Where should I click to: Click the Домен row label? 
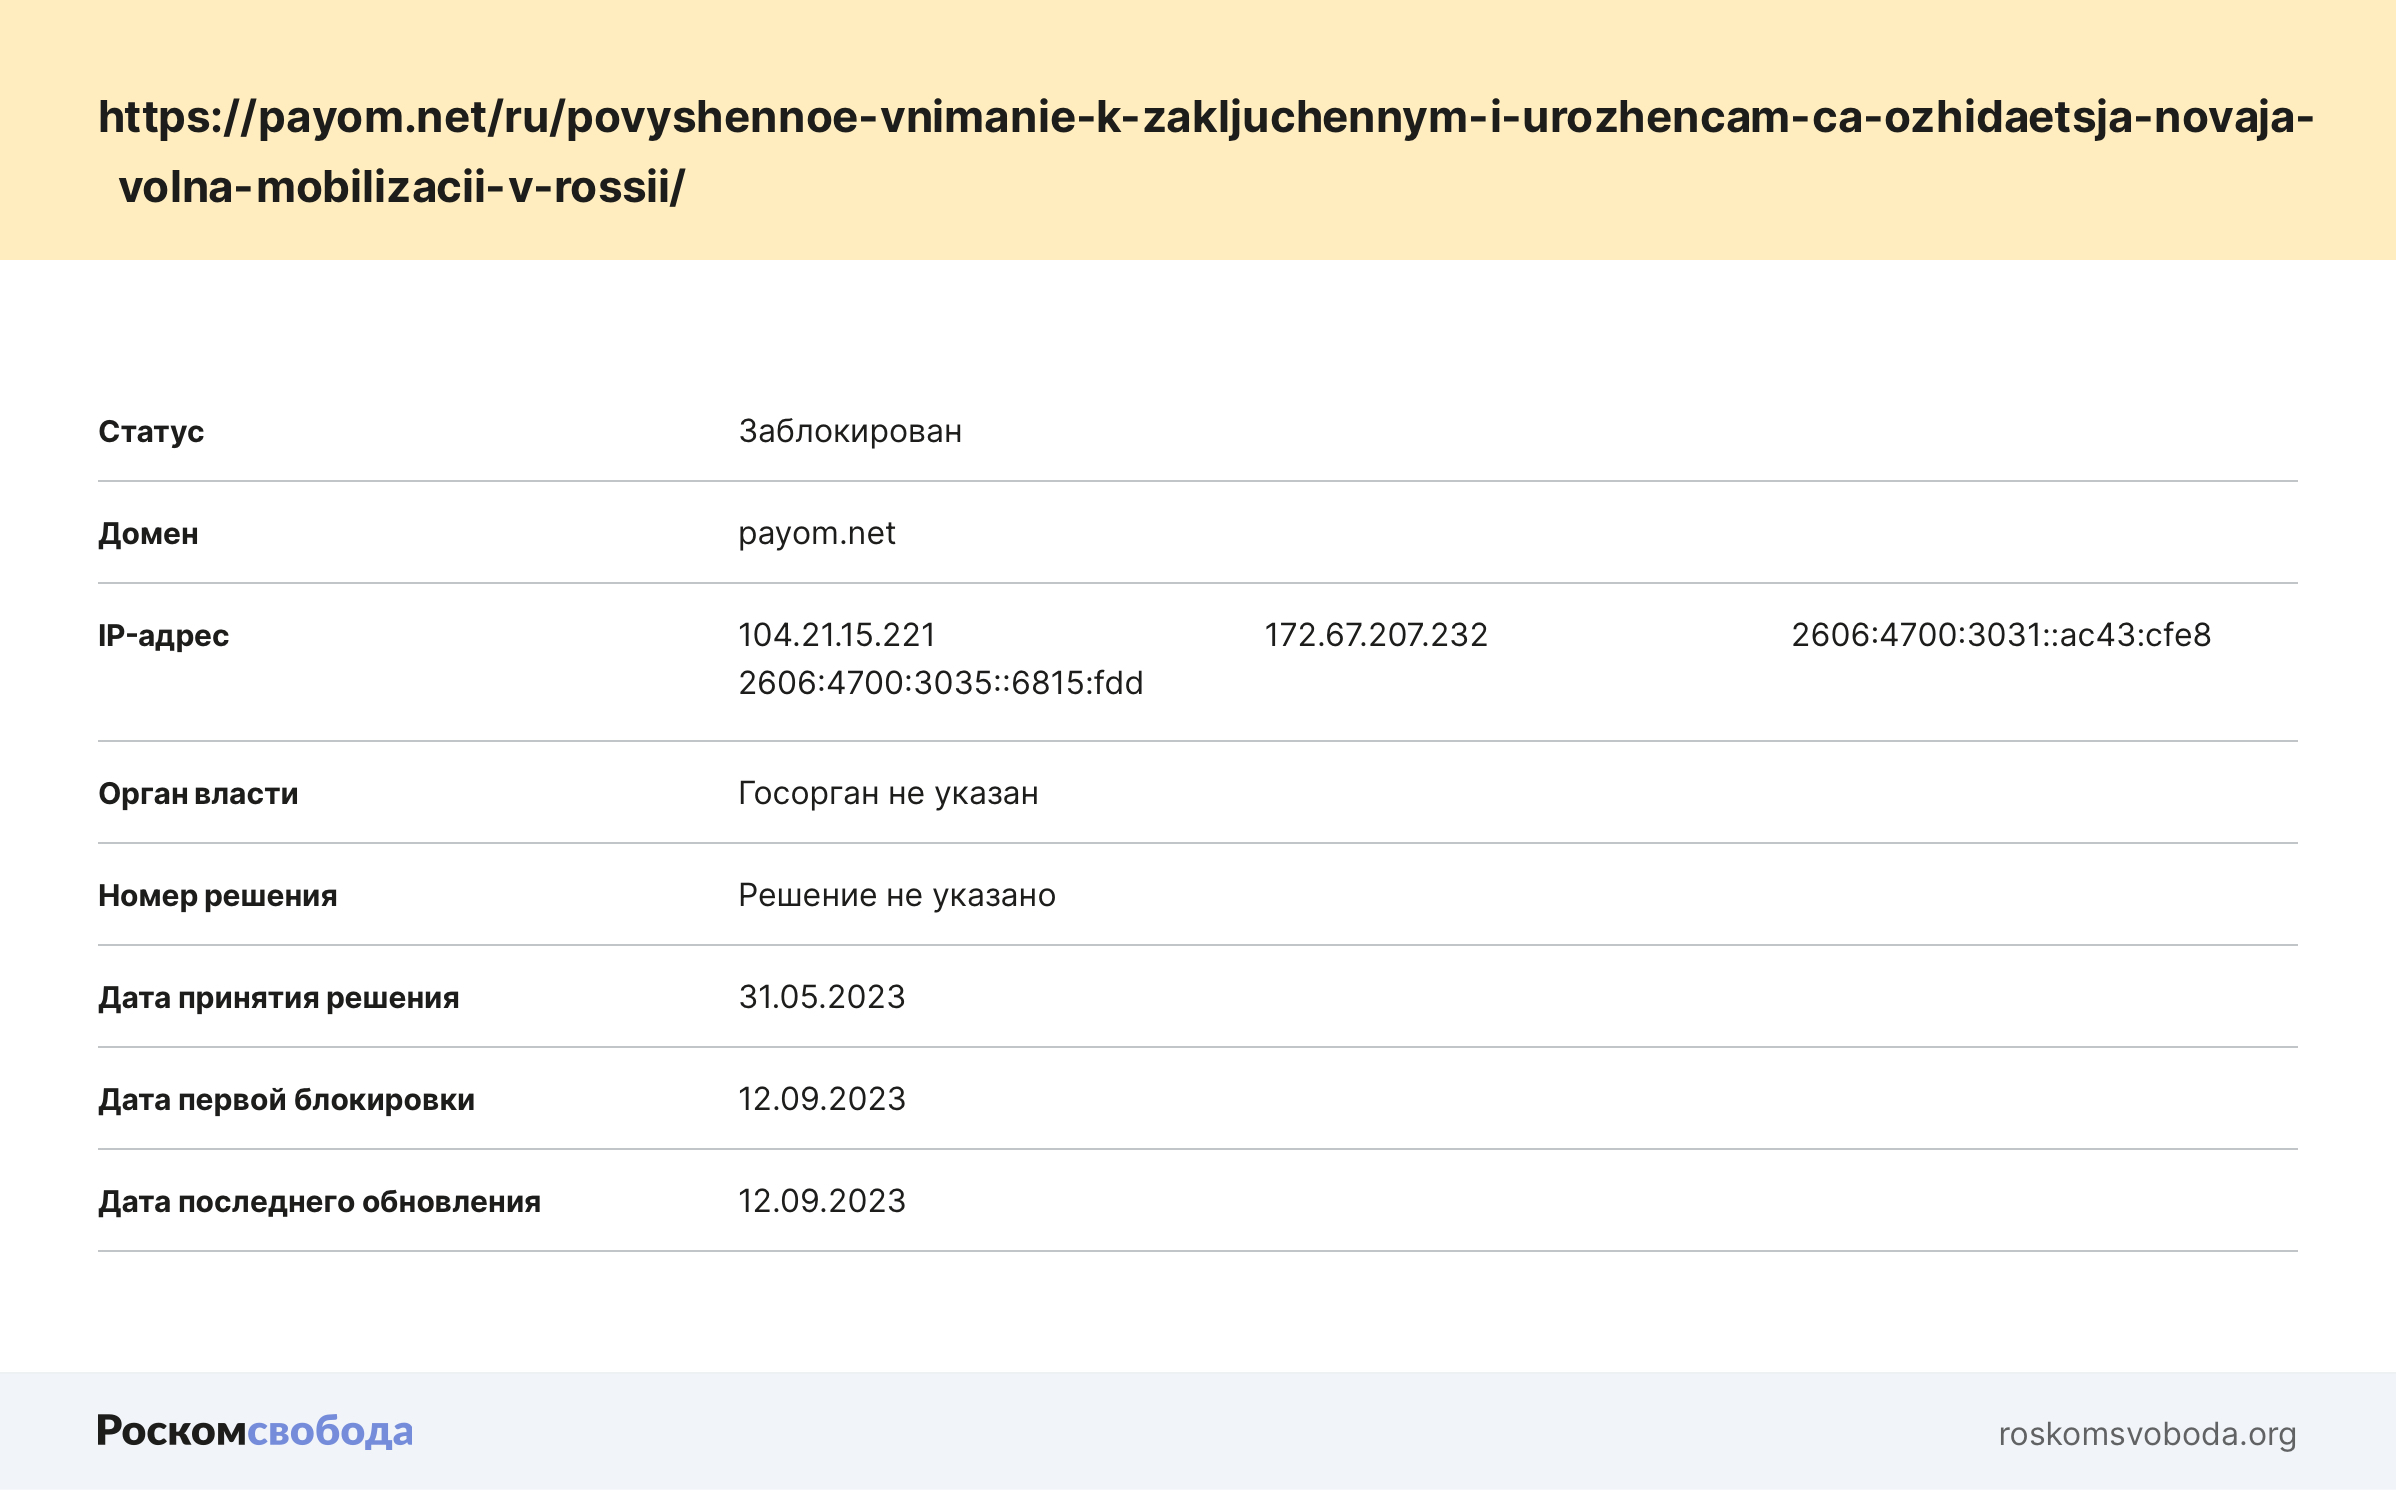[x=148, y=534]
